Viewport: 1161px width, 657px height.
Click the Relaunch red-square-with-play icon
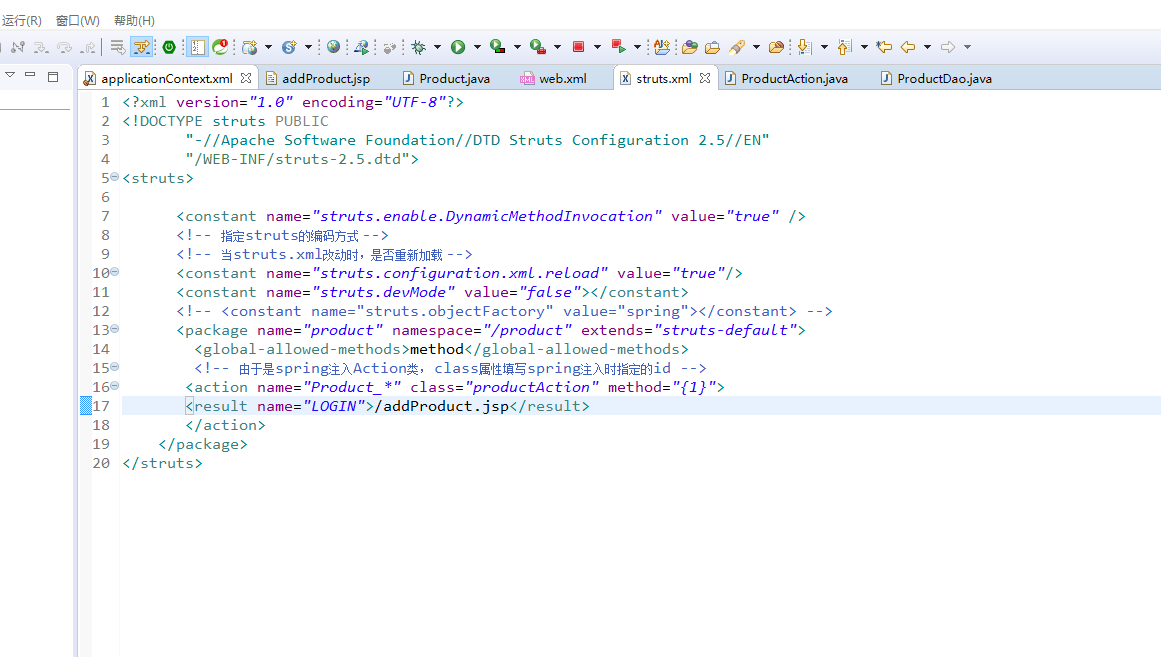tap(618, 47)
